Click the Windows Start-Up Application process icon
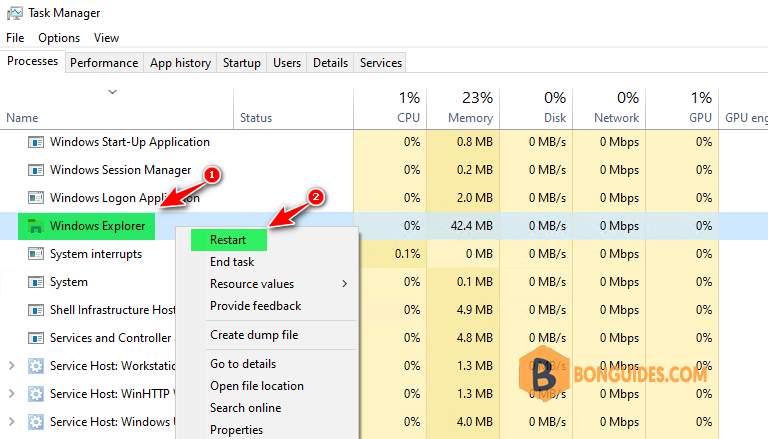768x439 pixels. coord(35,142)
